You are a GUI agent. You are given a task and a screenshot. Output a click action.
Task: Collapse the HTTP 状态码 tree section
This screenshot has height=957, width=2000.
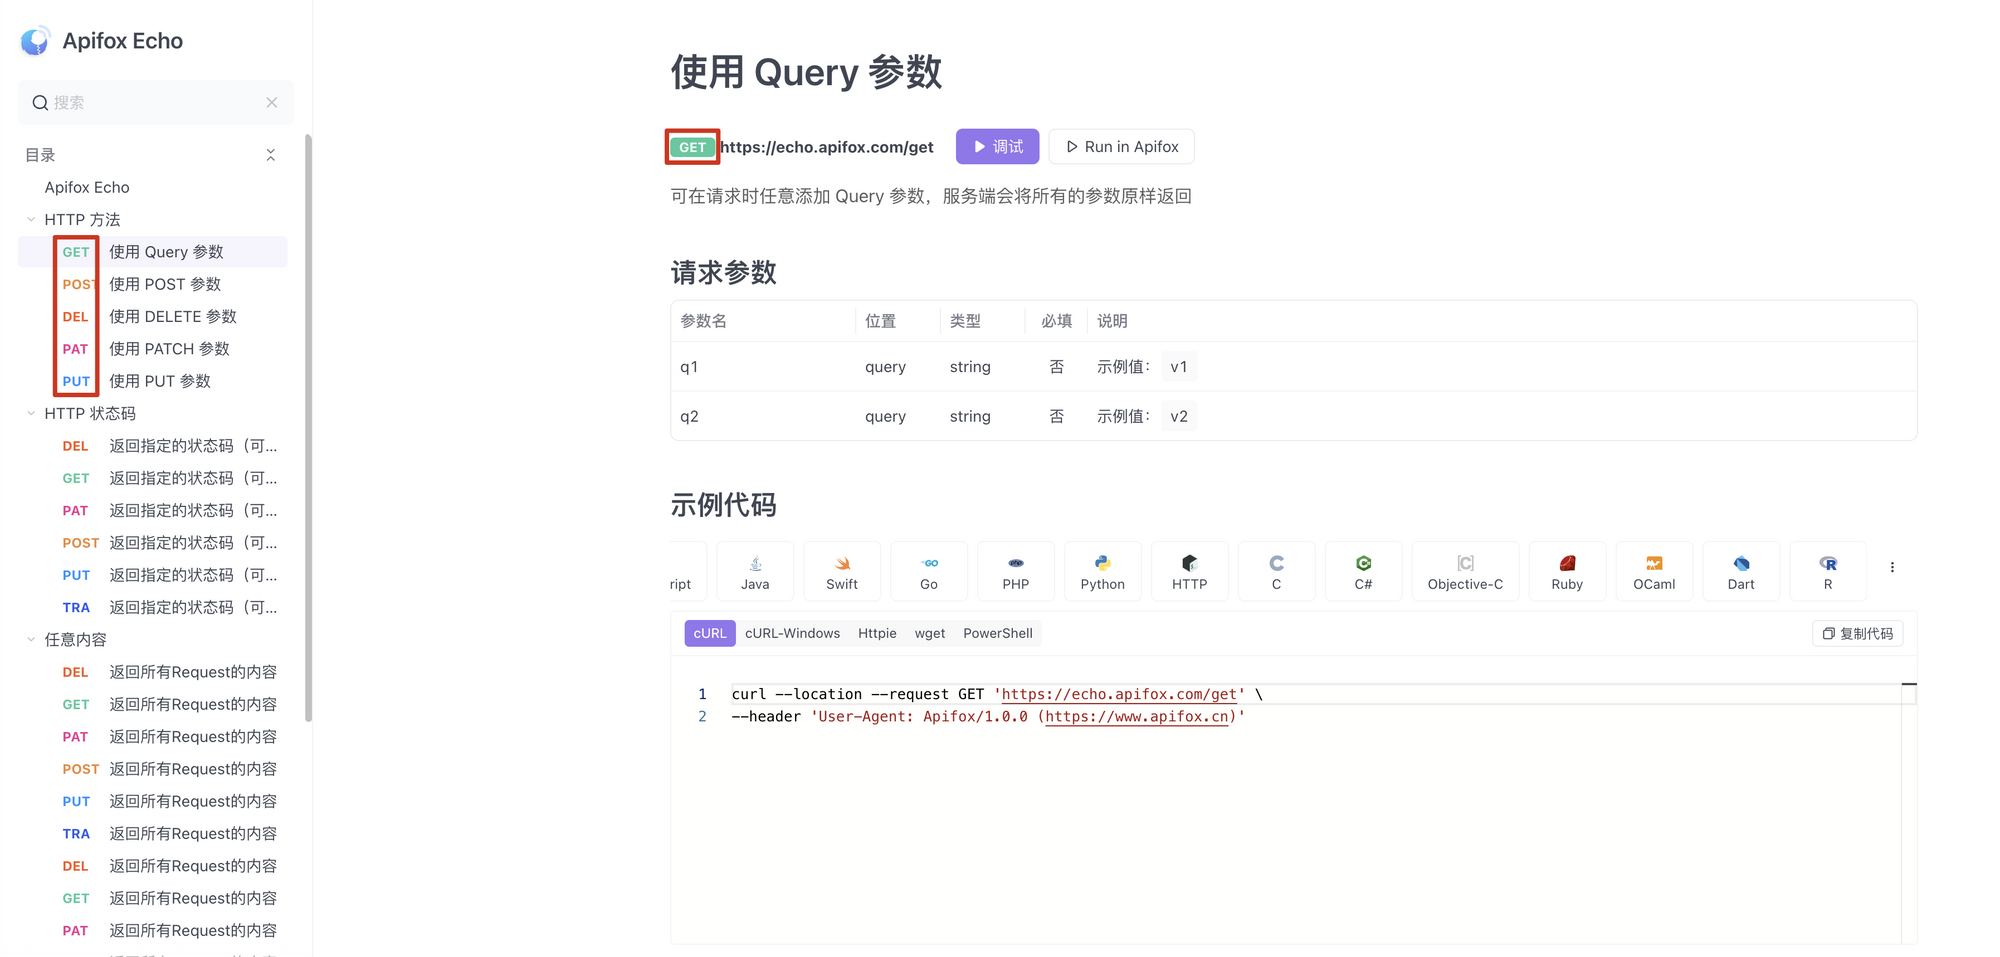pos(31,413)
